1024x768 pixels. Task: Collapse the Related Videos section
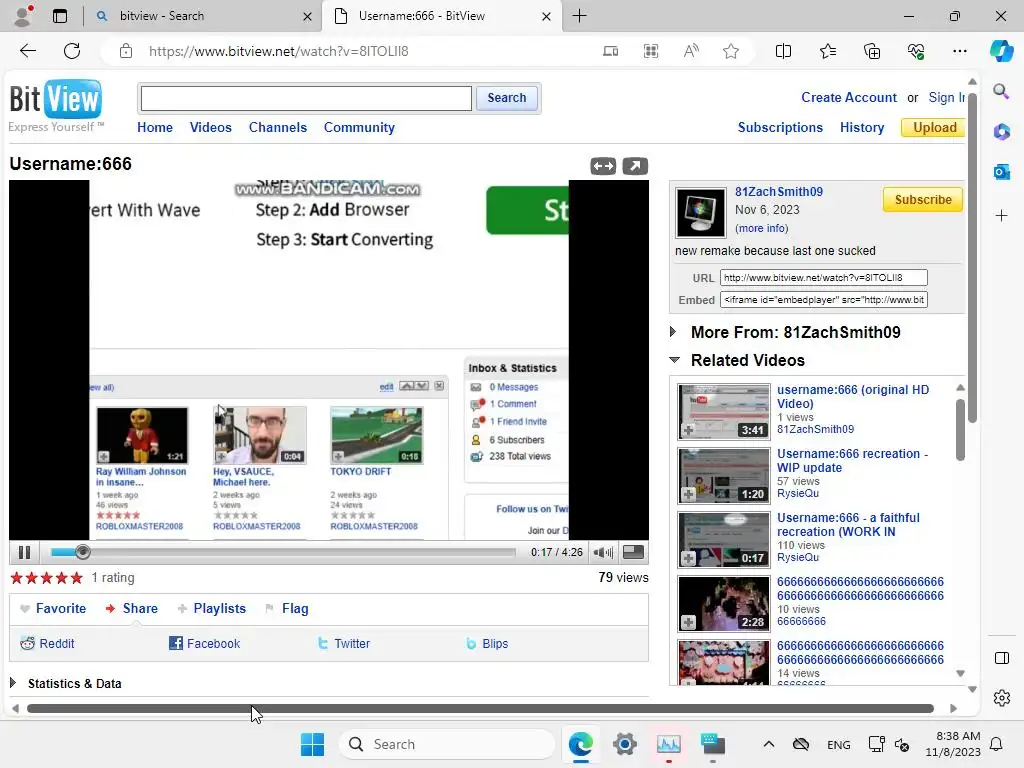(675, 360)
